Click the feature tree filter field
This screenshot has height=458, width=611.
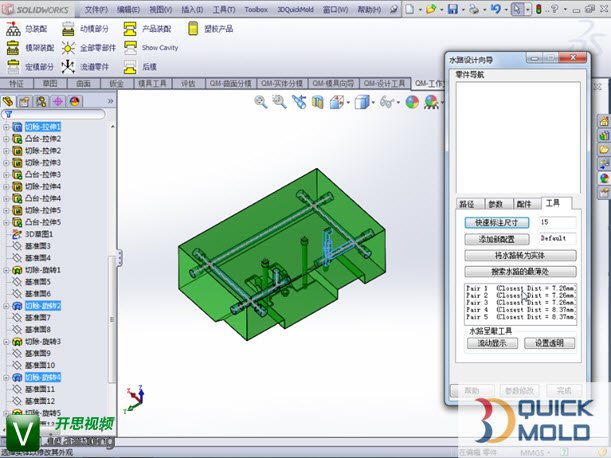pos(53,114)
